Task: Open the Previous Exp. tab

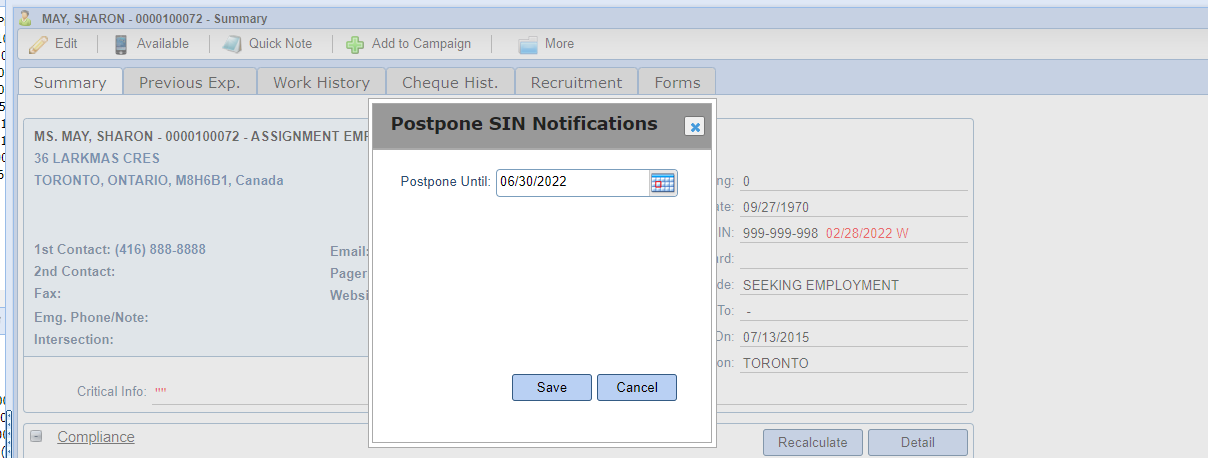Action: tap(190, 82)
